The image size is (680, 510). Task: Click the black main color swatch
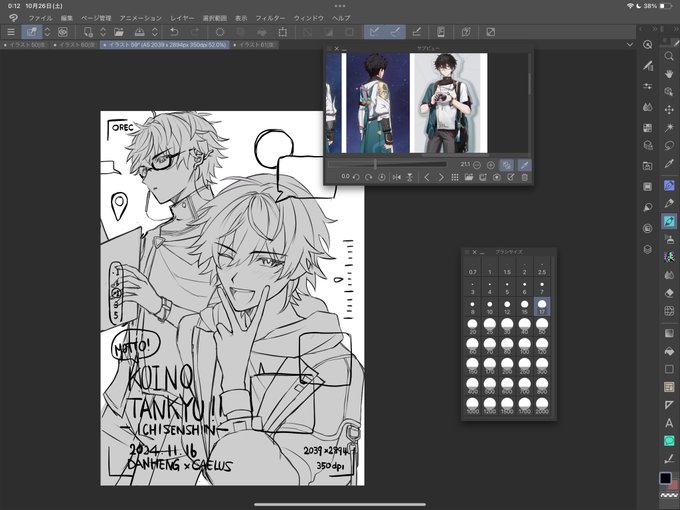point(665,478)
